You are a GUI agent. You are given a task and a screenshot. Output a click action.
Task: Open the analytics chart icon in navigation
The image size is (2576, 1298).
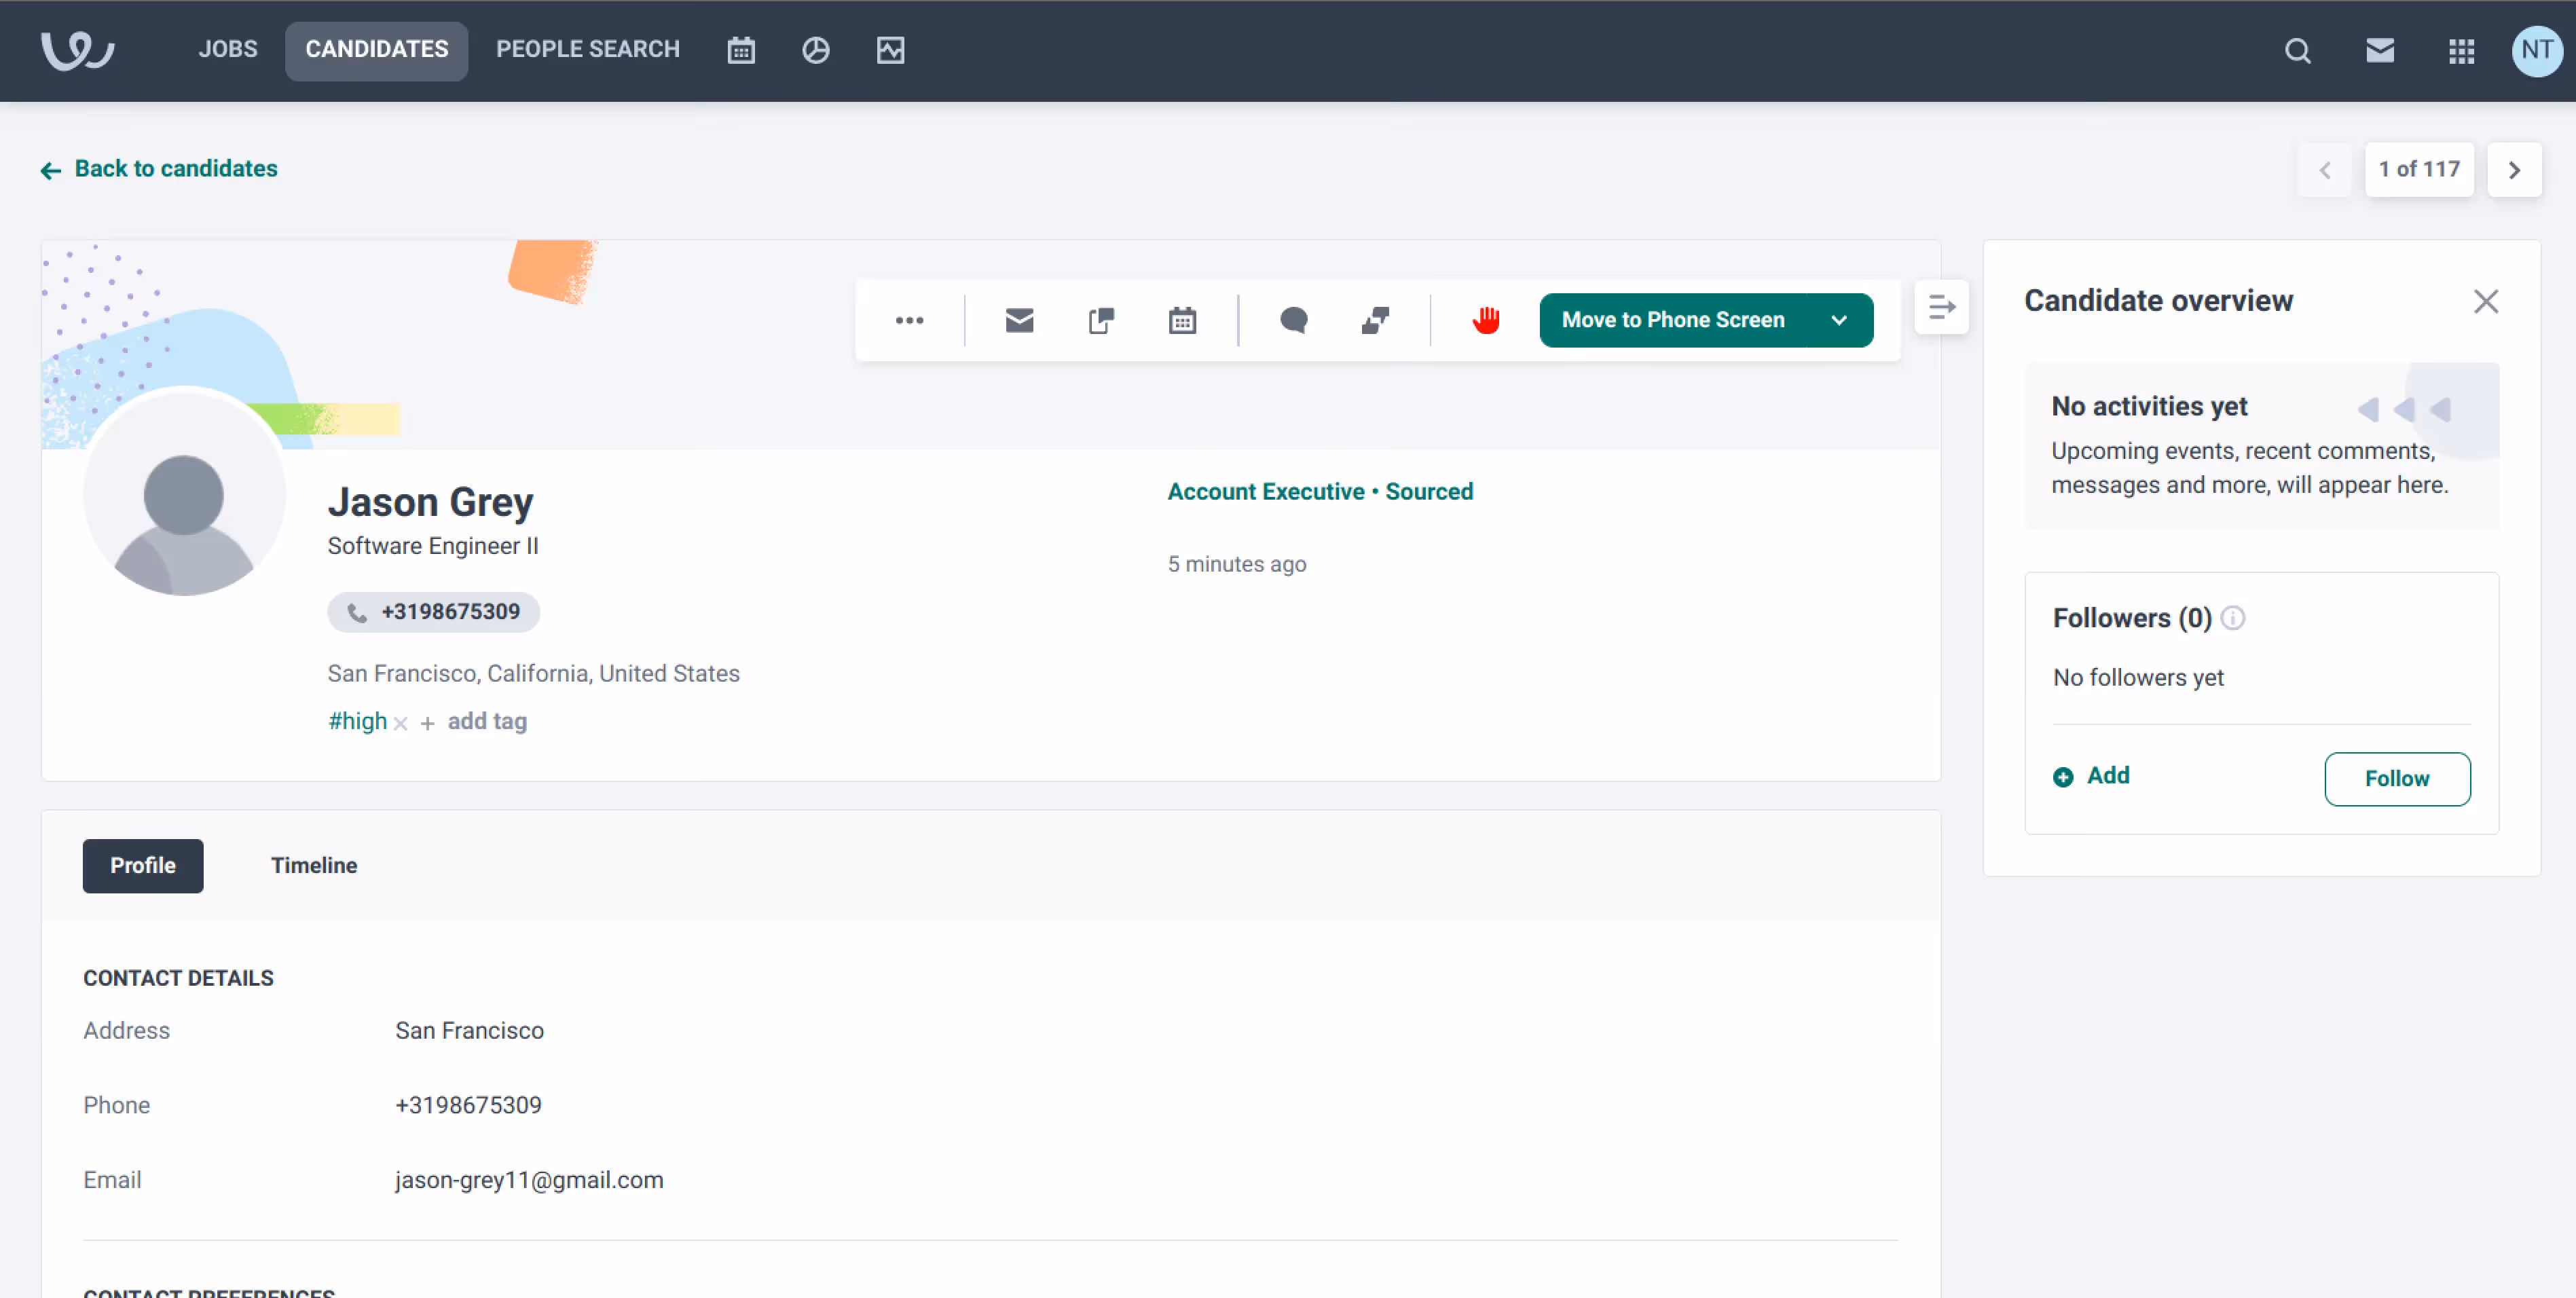coord(890,50)
